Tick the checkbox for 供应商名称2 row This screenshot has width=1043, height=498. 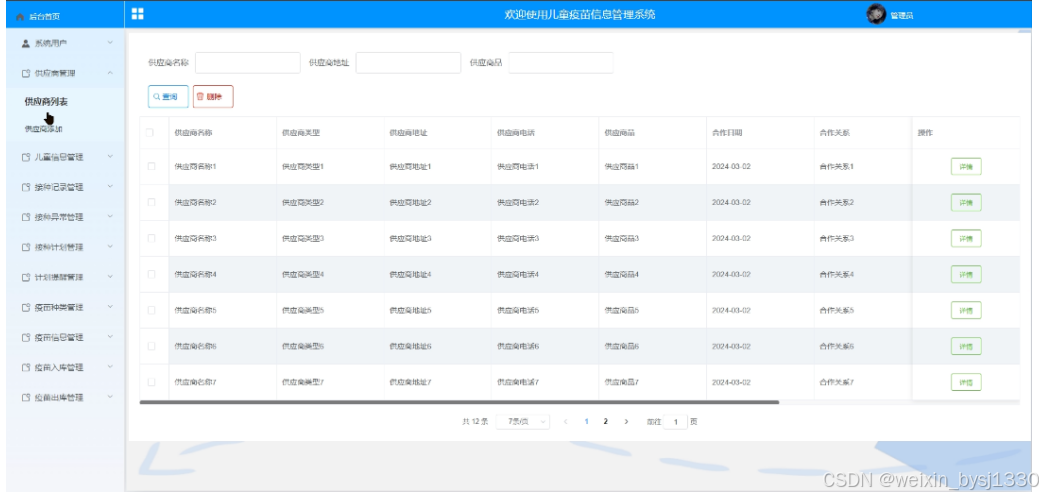point(152,202)
